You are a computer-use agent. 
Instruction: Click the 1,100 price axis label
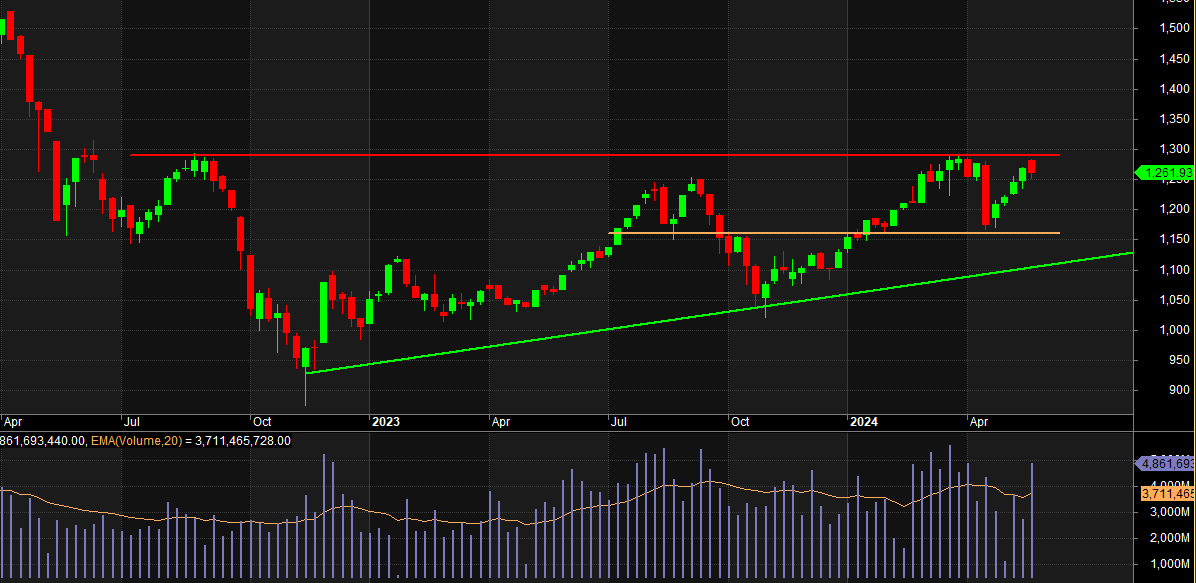tap(1174, 270)
